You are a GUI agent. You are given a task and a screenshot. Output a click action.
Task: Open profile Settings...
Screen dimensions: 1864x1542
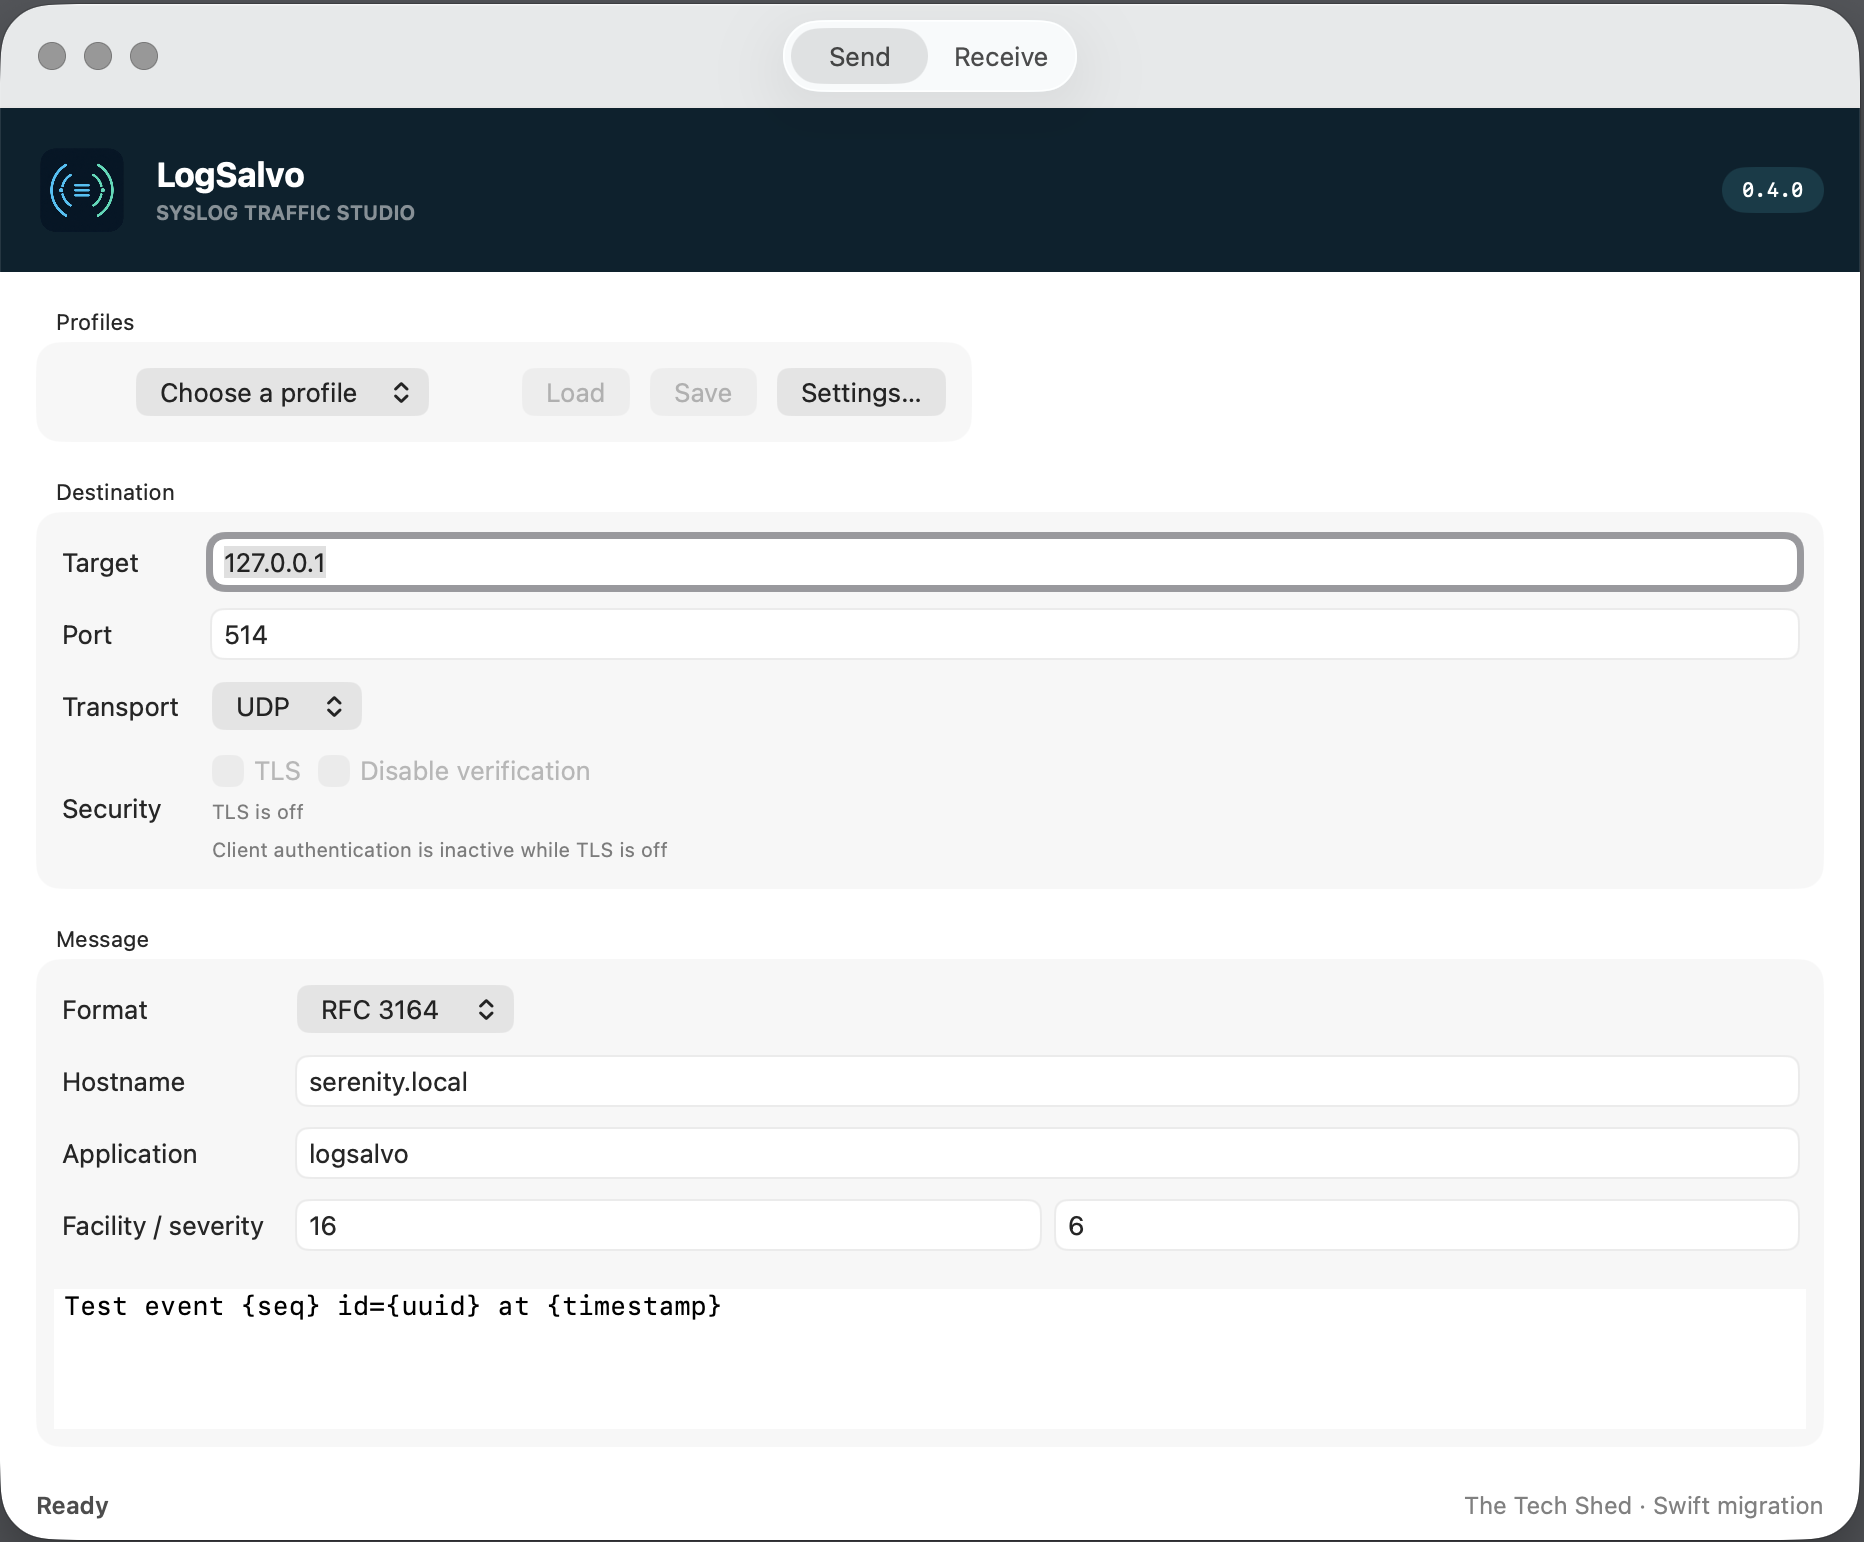click(x=861, y=392)
